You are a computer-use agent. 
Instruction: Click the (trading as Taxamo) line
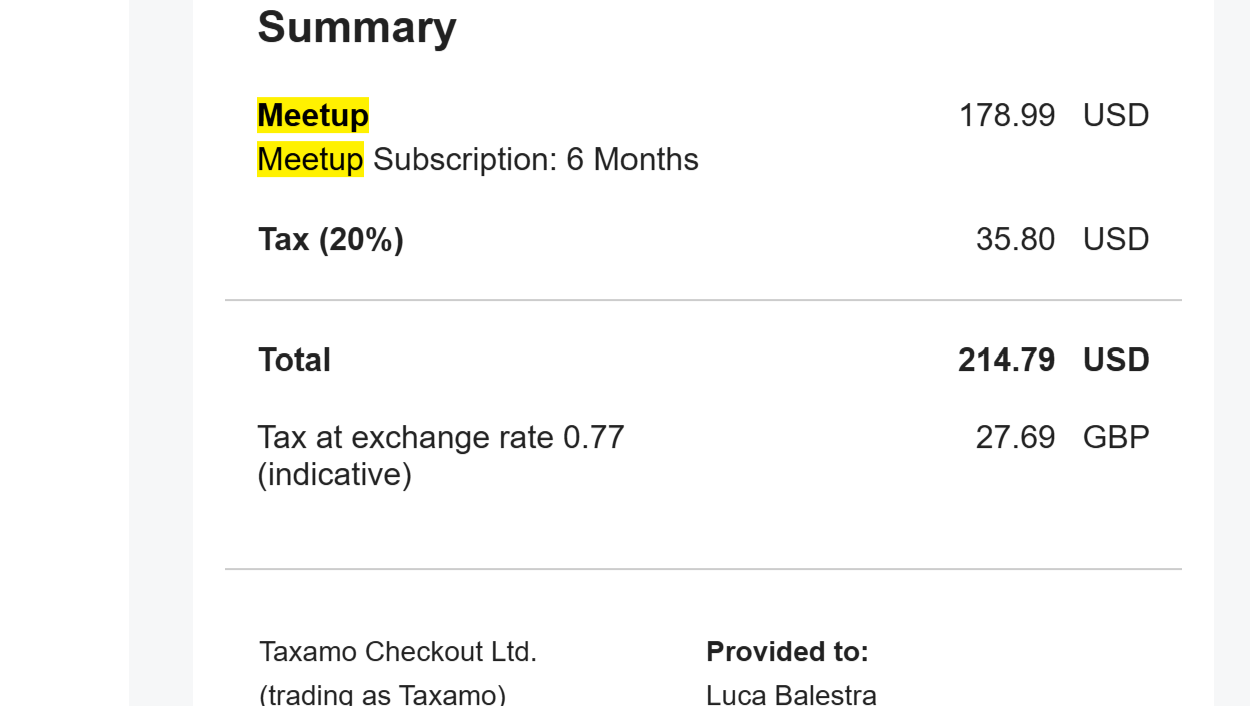point(382,694)
